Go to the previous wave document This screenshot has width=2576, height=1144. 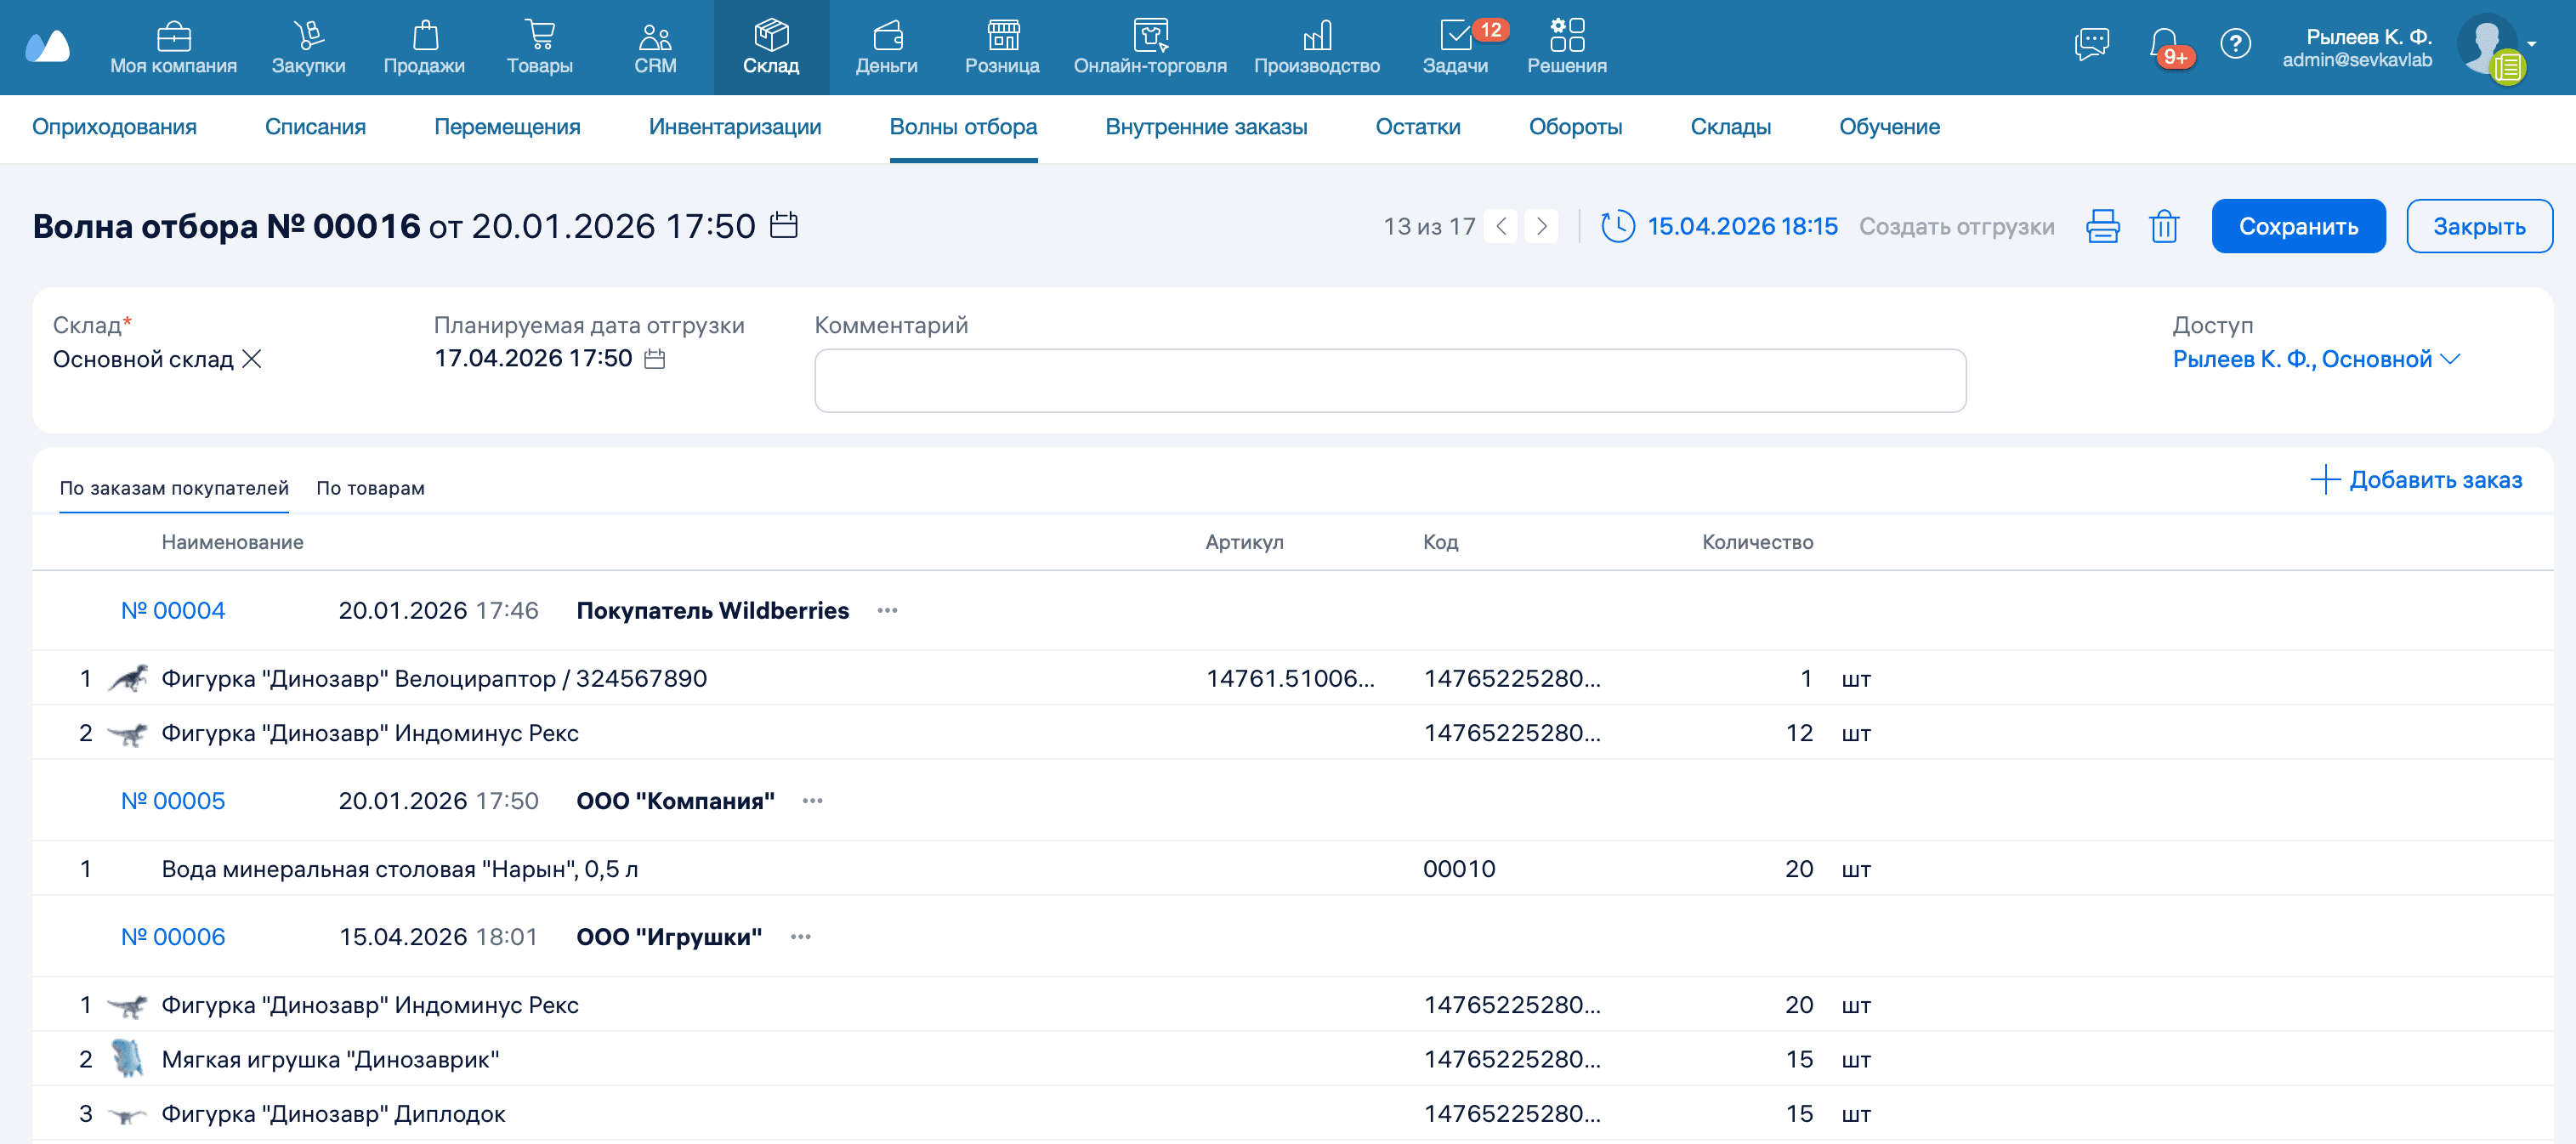point(1500,226)
